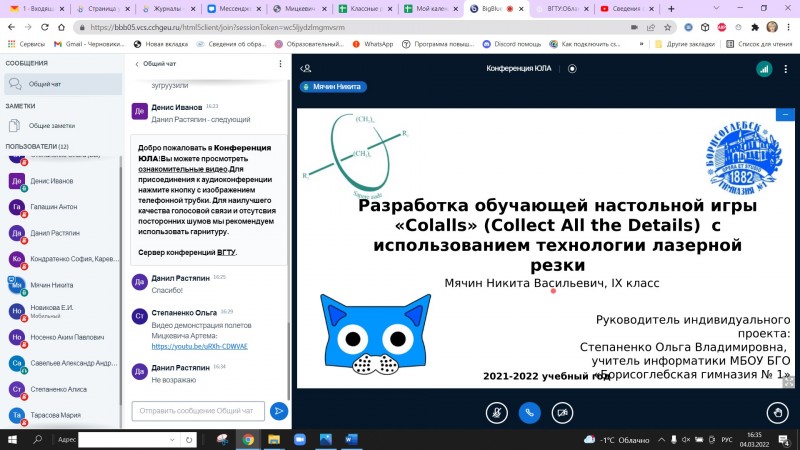Check the green connection status icon
The image size is (800, 450).
point(763,68)
